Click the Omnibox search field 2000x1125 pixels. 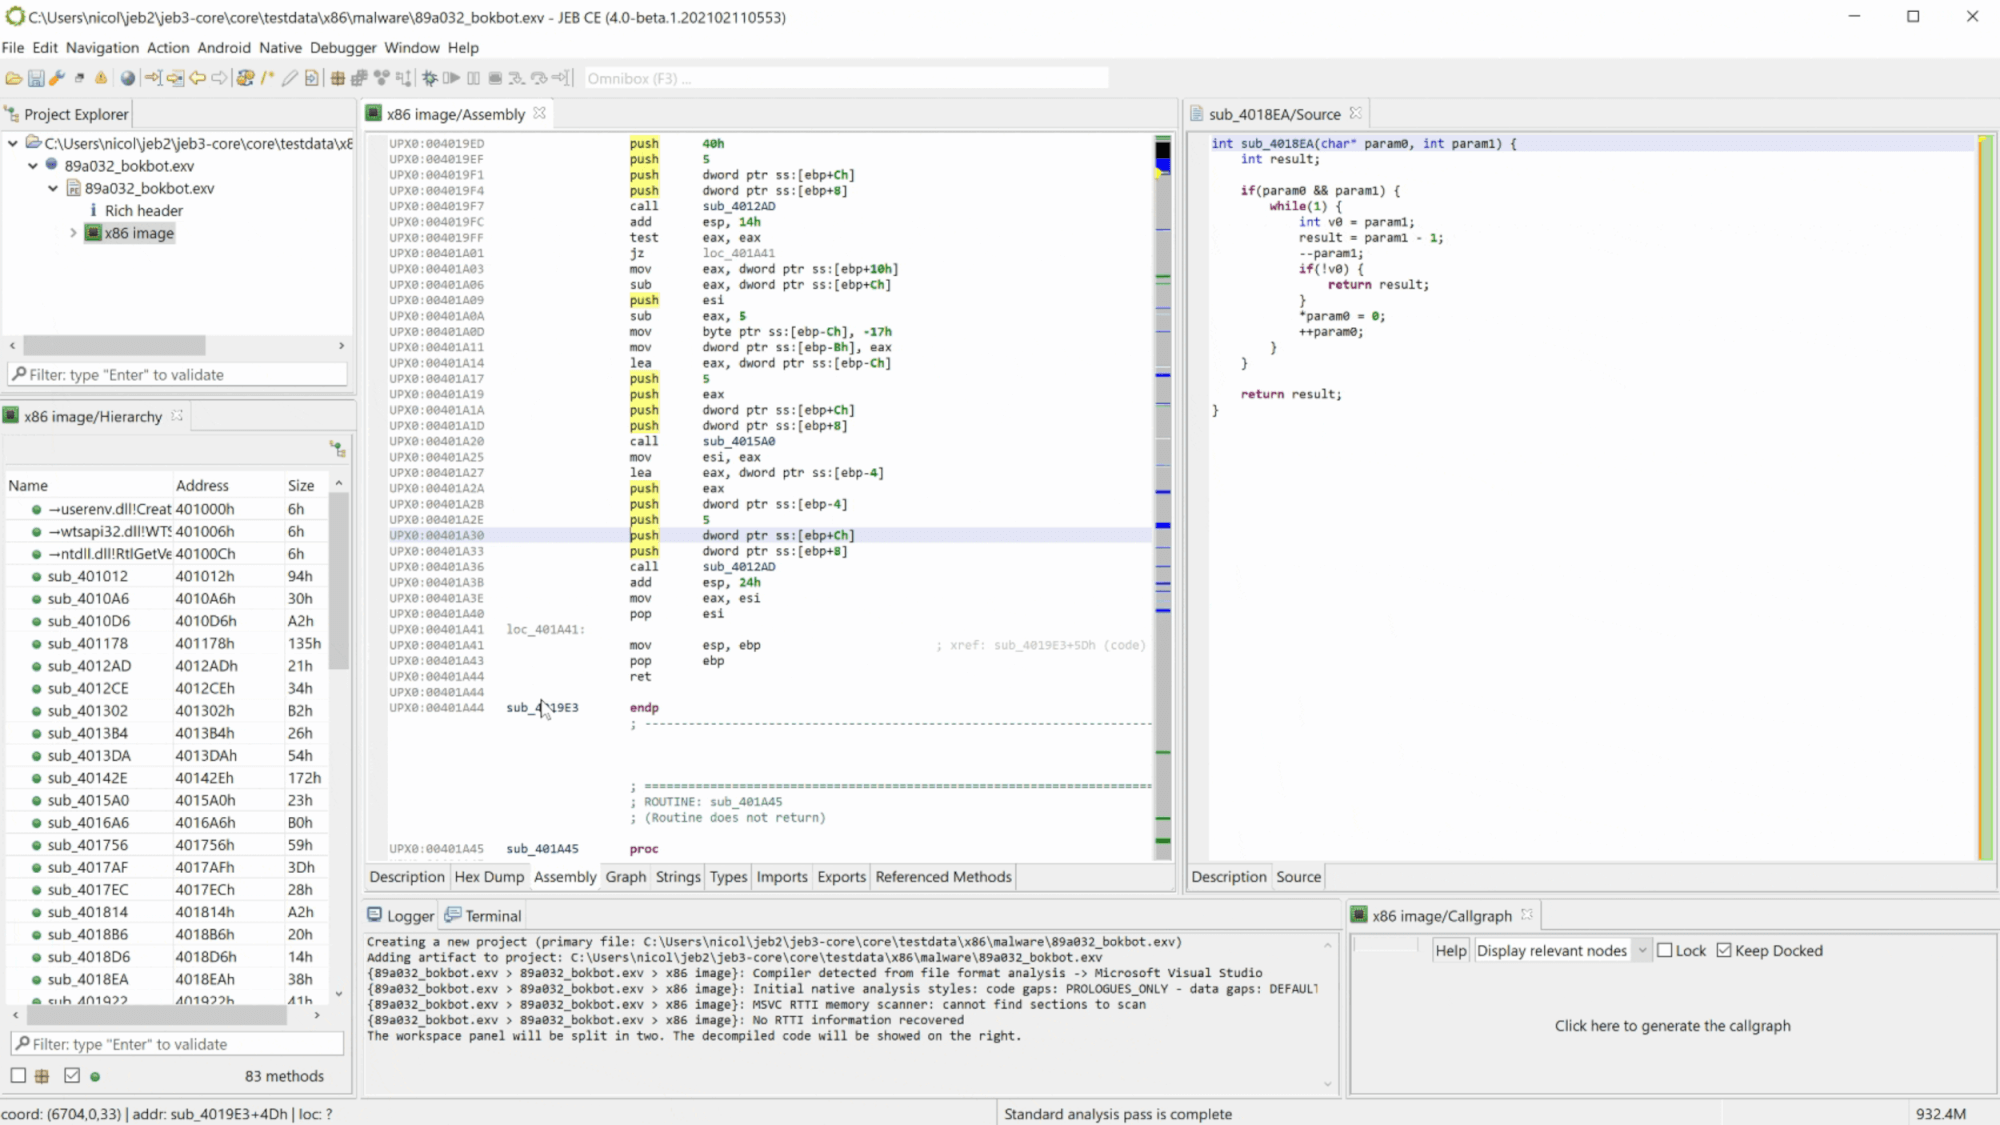(845, 78)
